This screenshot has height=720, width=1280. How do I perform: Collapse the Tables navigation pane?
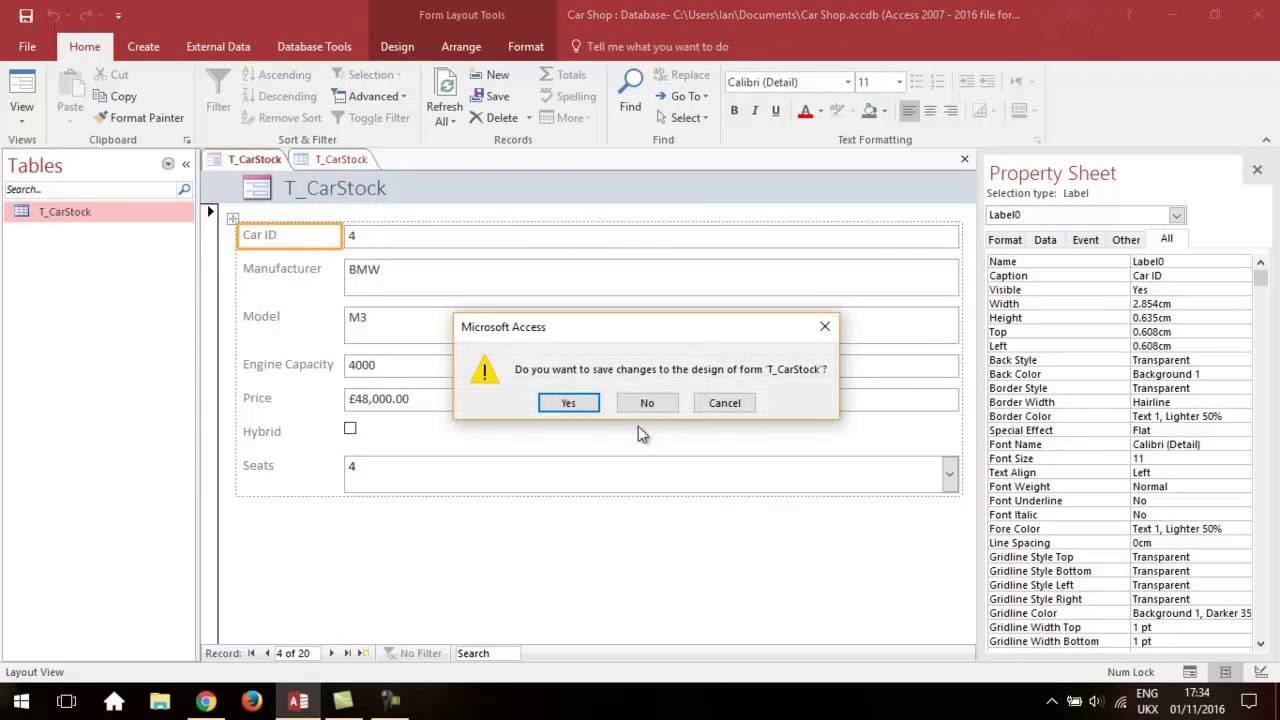point(186,164)
